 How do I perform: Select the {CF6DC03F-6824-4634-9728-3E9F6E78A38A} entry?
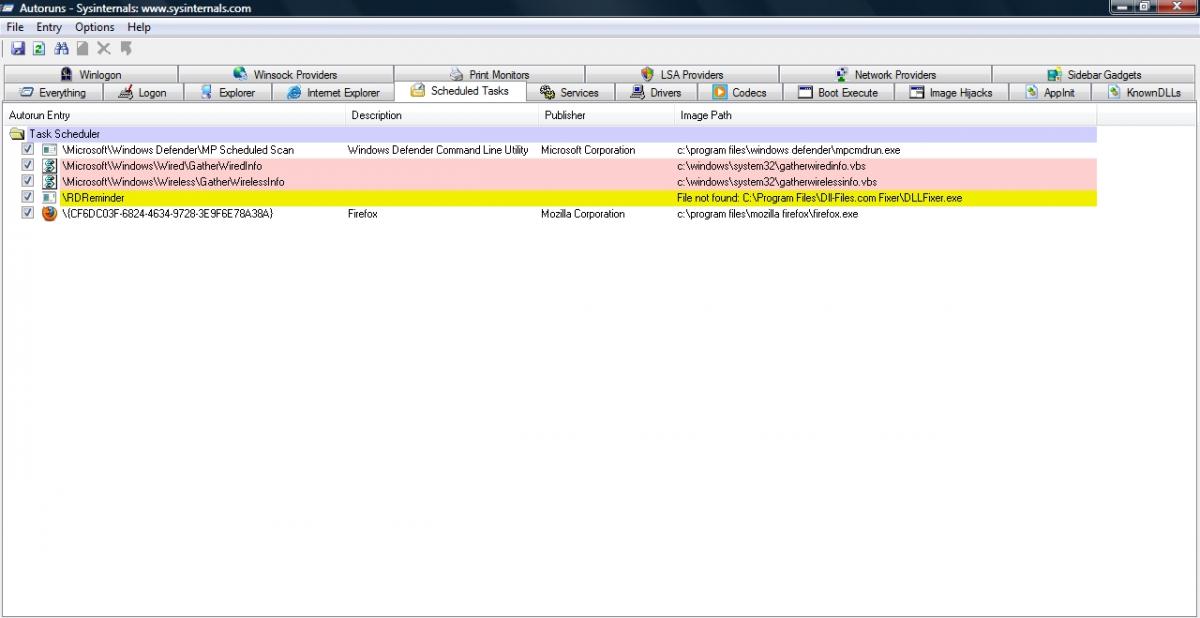click(167, 214)
